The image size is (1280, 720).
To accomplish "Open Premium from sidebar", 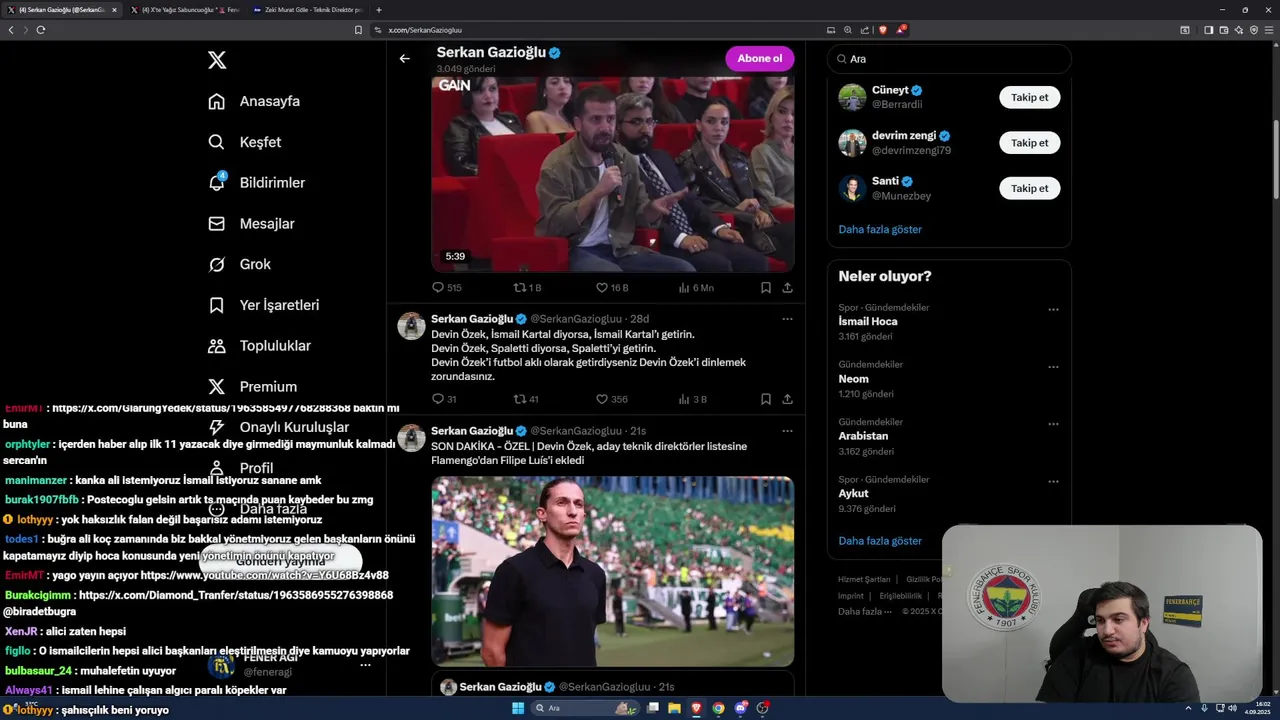I will [x=252, y=387].
